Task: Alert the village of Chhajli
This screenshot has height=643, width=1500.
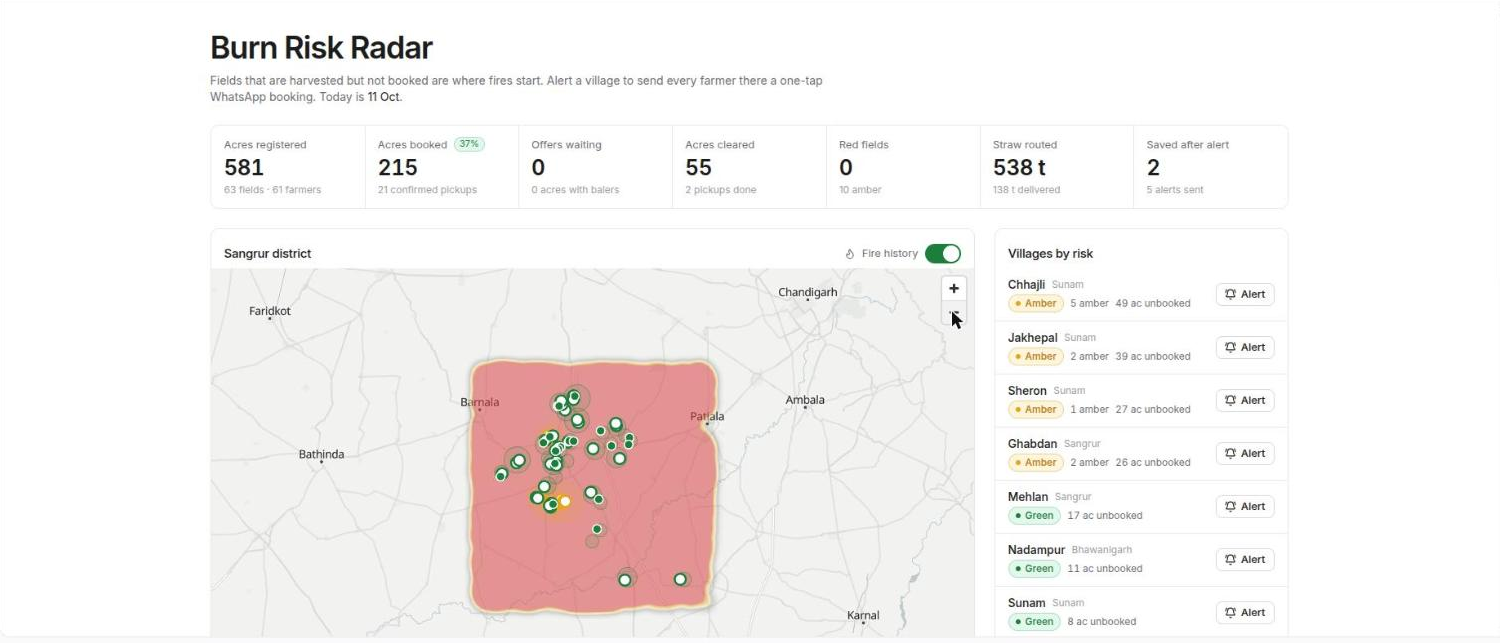Action: tap(1245, 294)
